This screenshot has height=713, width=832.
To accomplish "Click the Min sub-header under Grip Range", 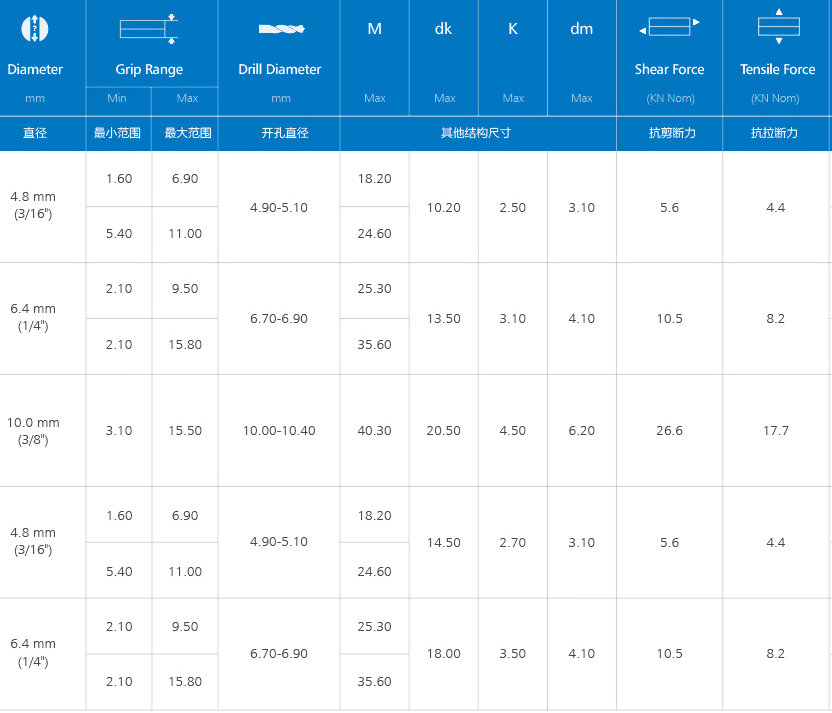I will coord(118,99).
